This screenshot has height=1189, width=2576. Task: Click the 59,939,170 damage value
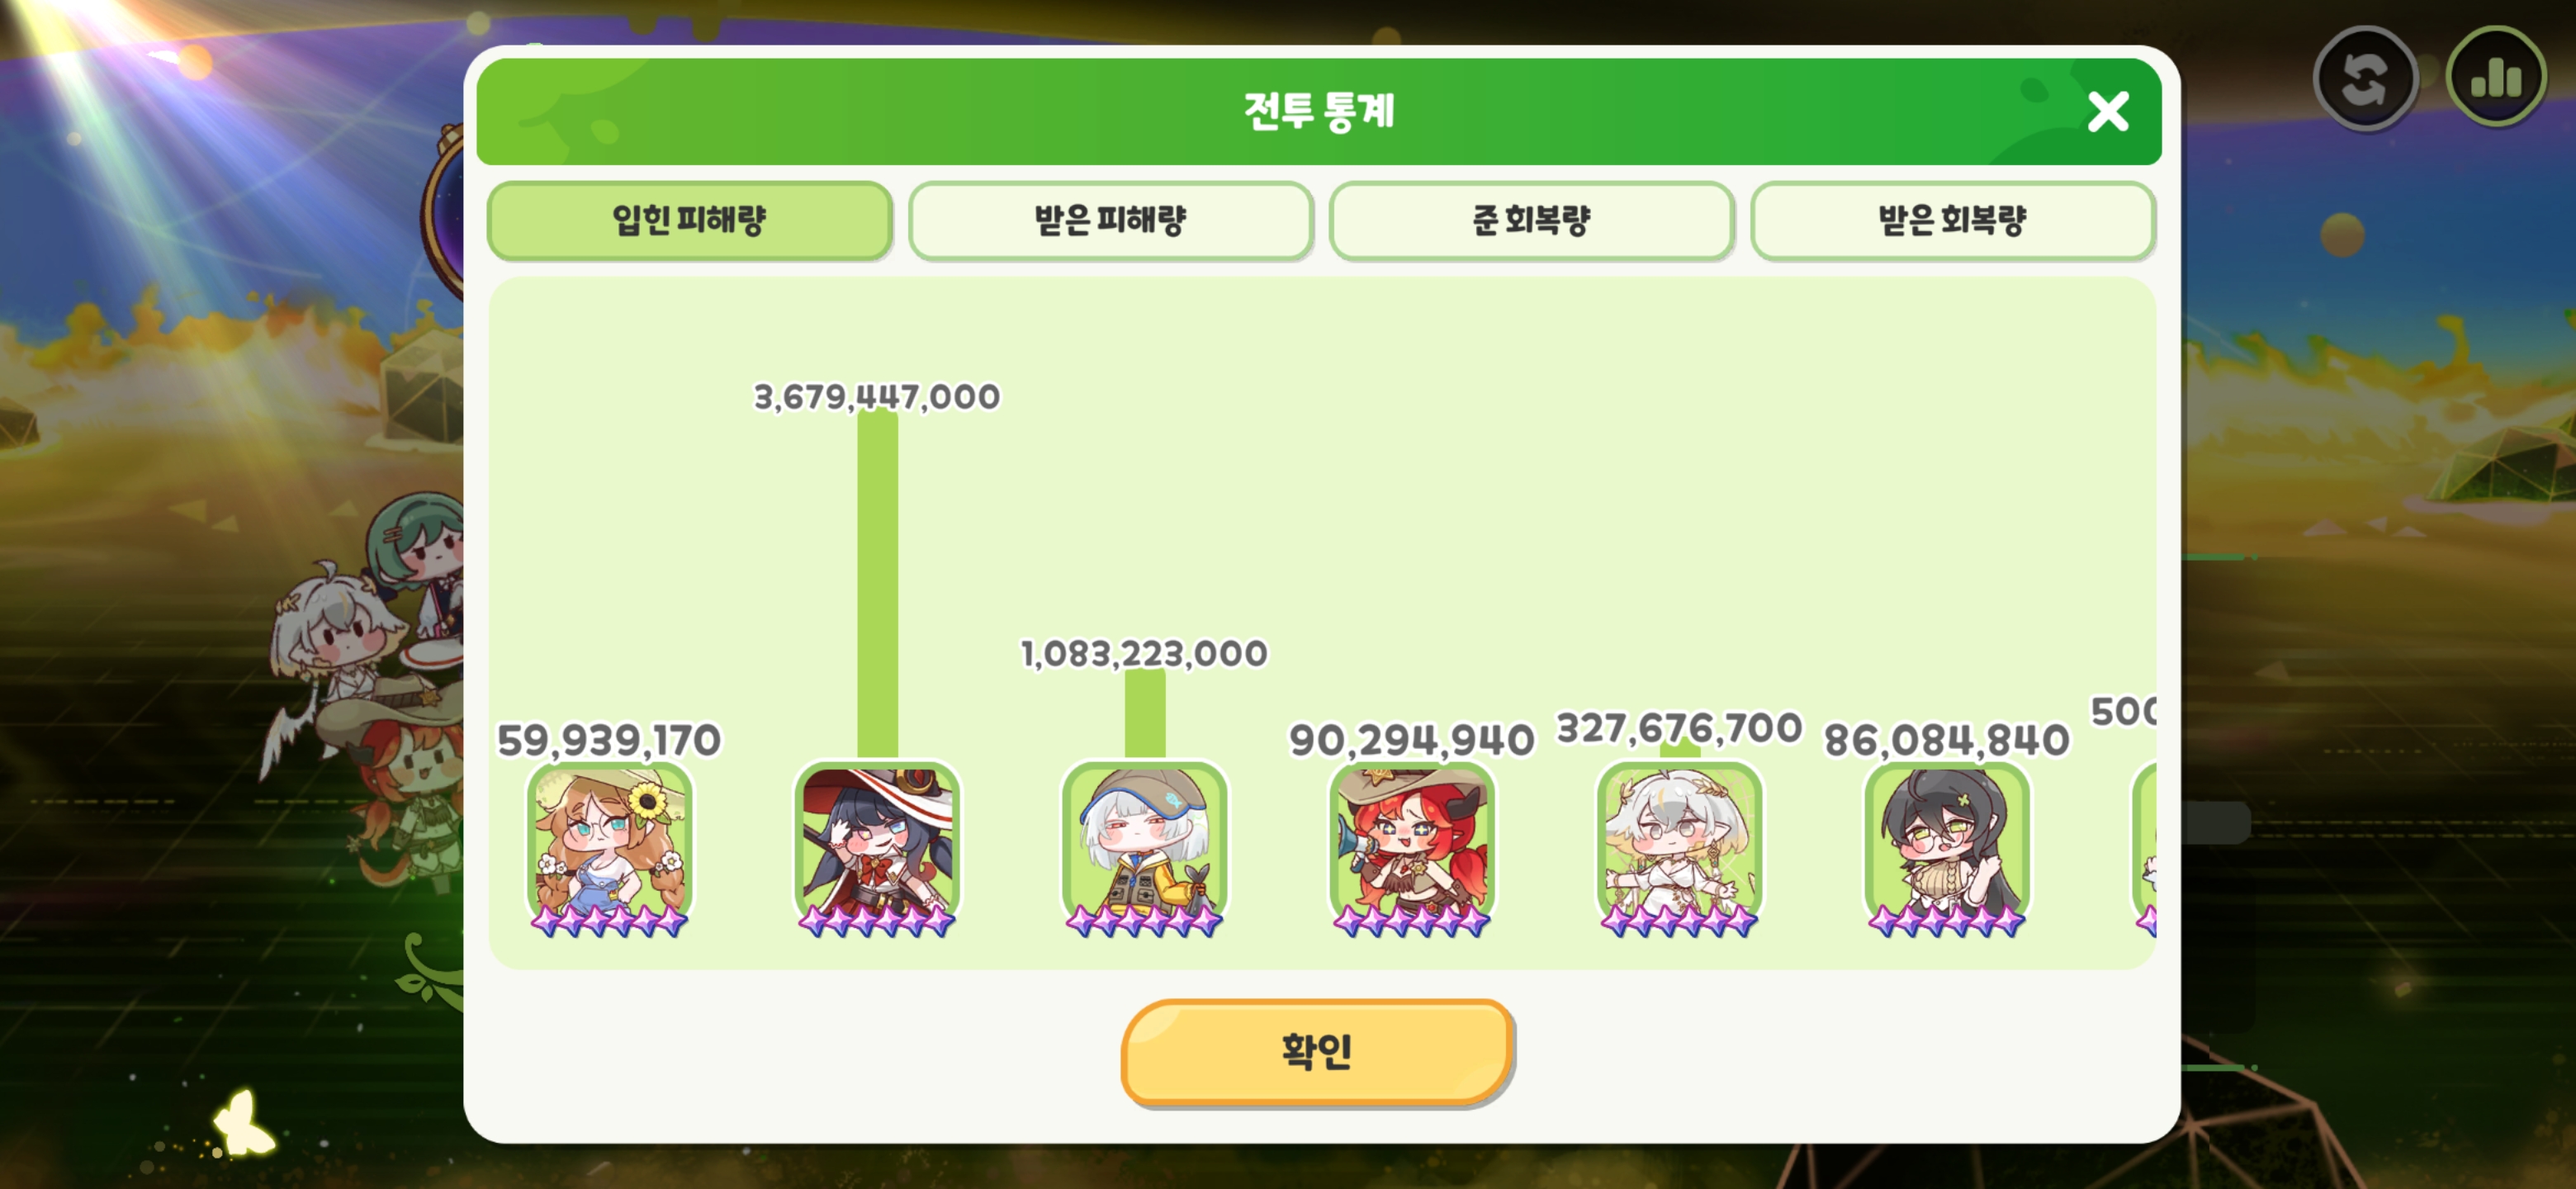coord(609,740)
